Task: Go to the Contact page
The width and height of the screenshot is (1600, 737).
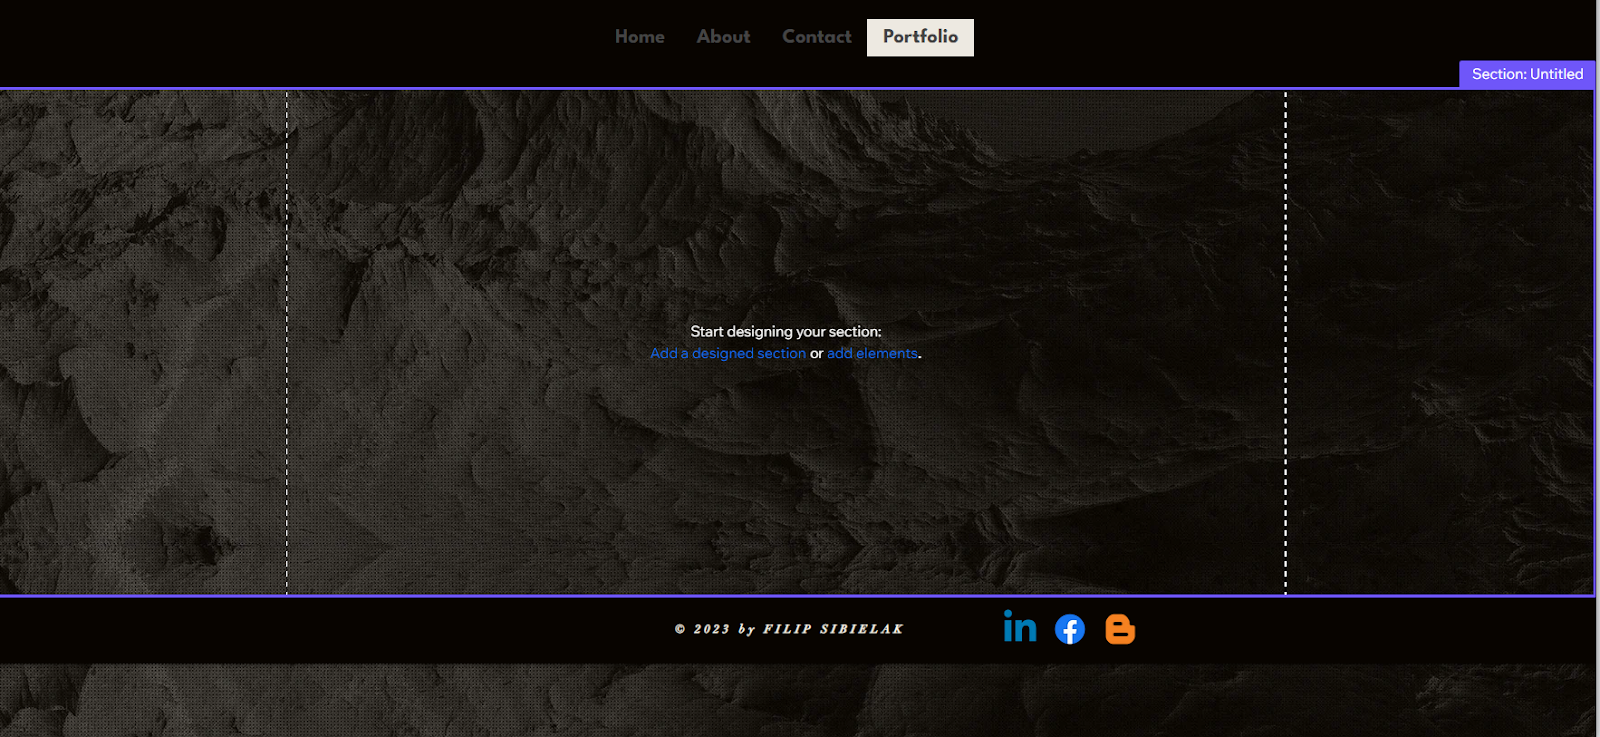Action: pos(816,37)
